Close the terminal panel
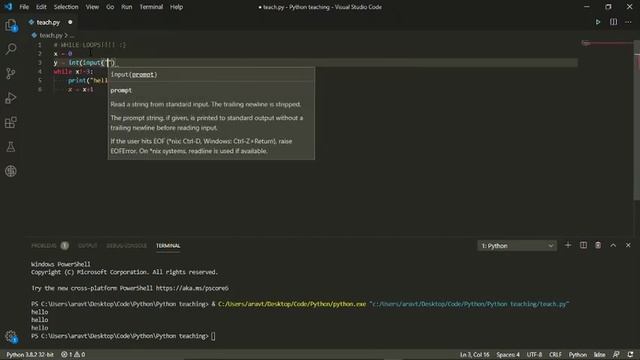The image size is (640, 360). coord(628,245)
